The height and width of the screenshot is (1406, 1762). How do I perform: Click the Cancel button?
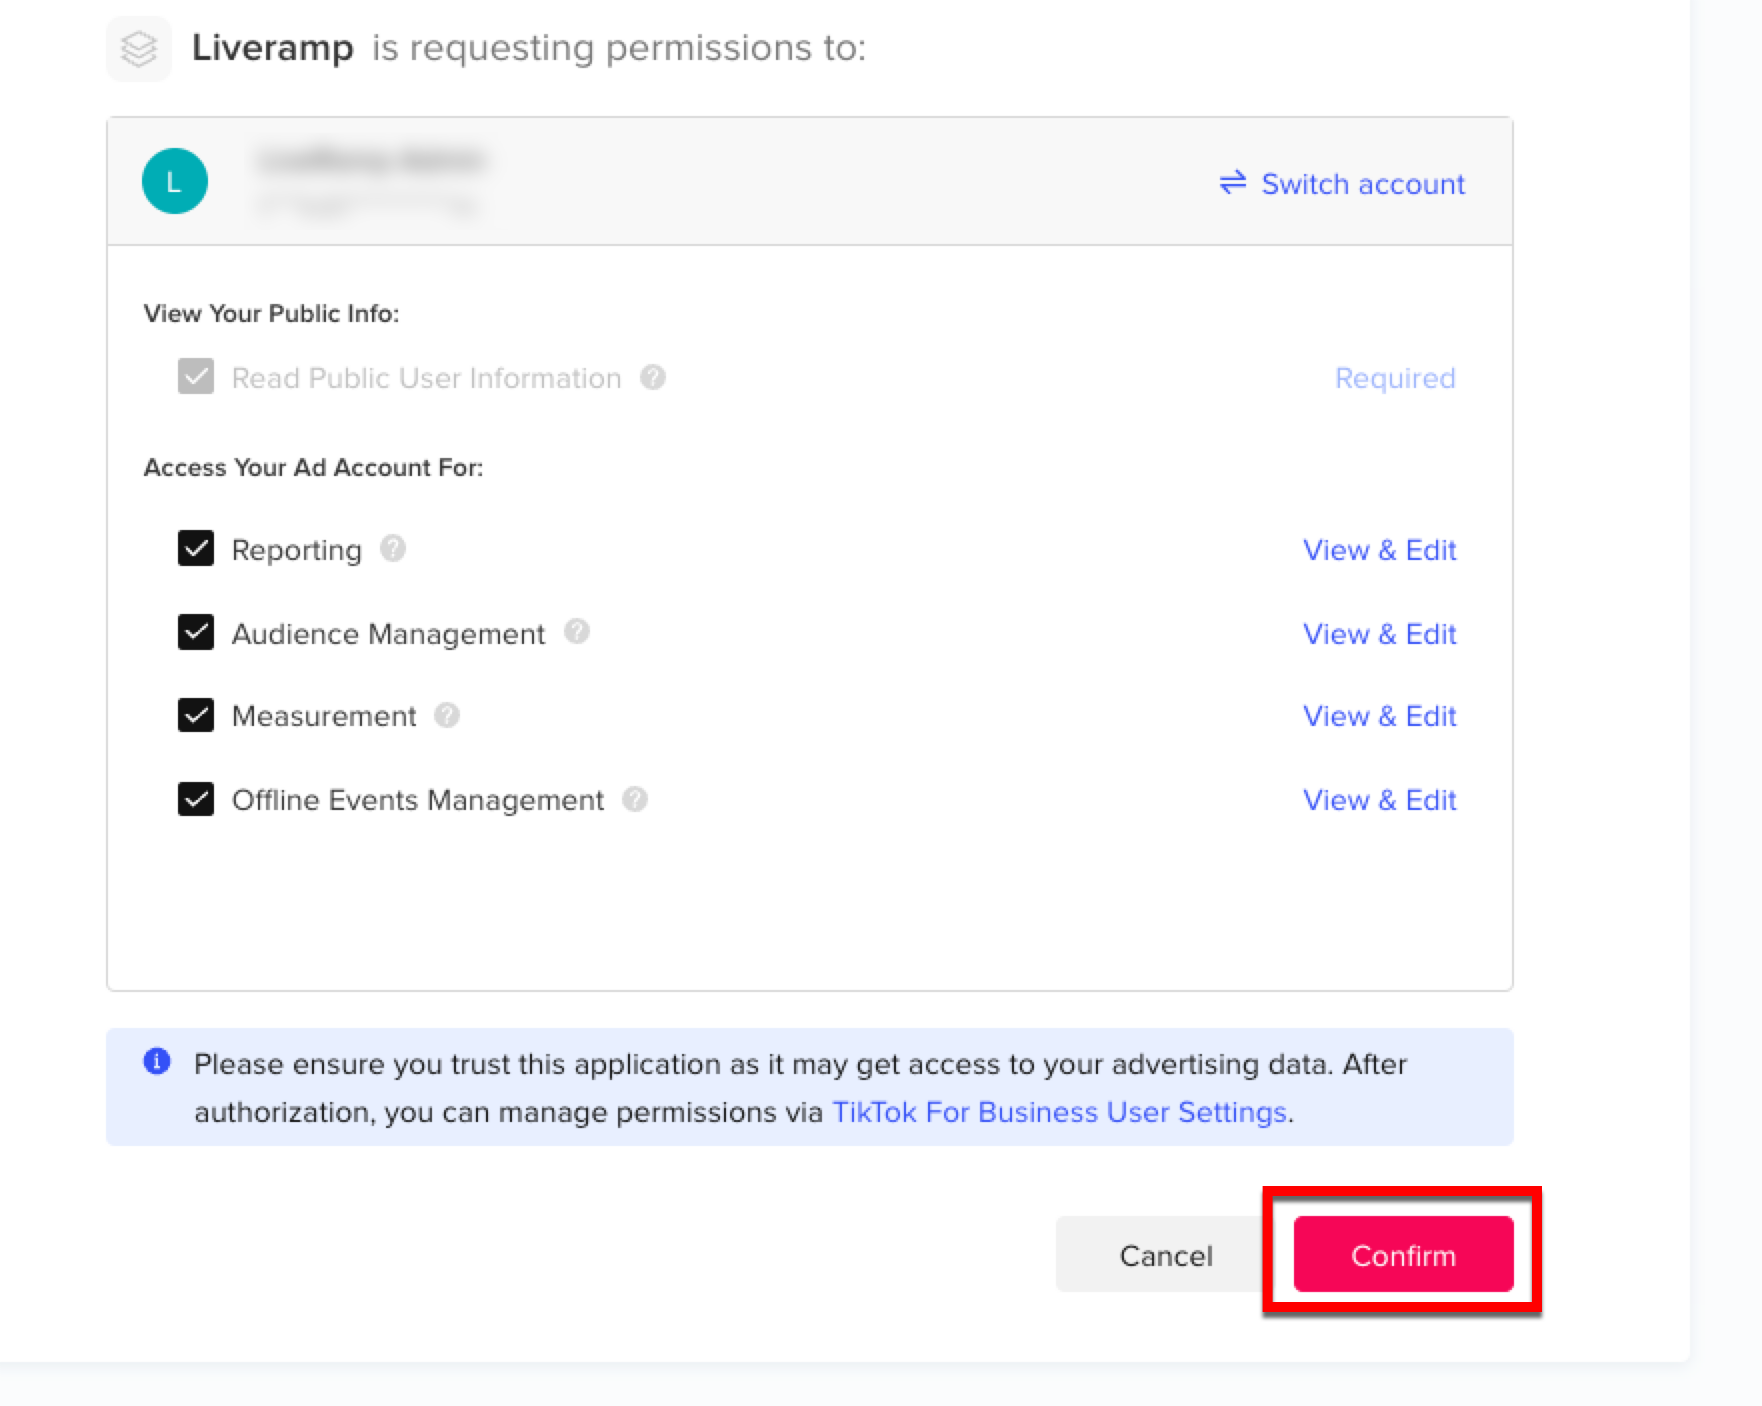1166,1255
